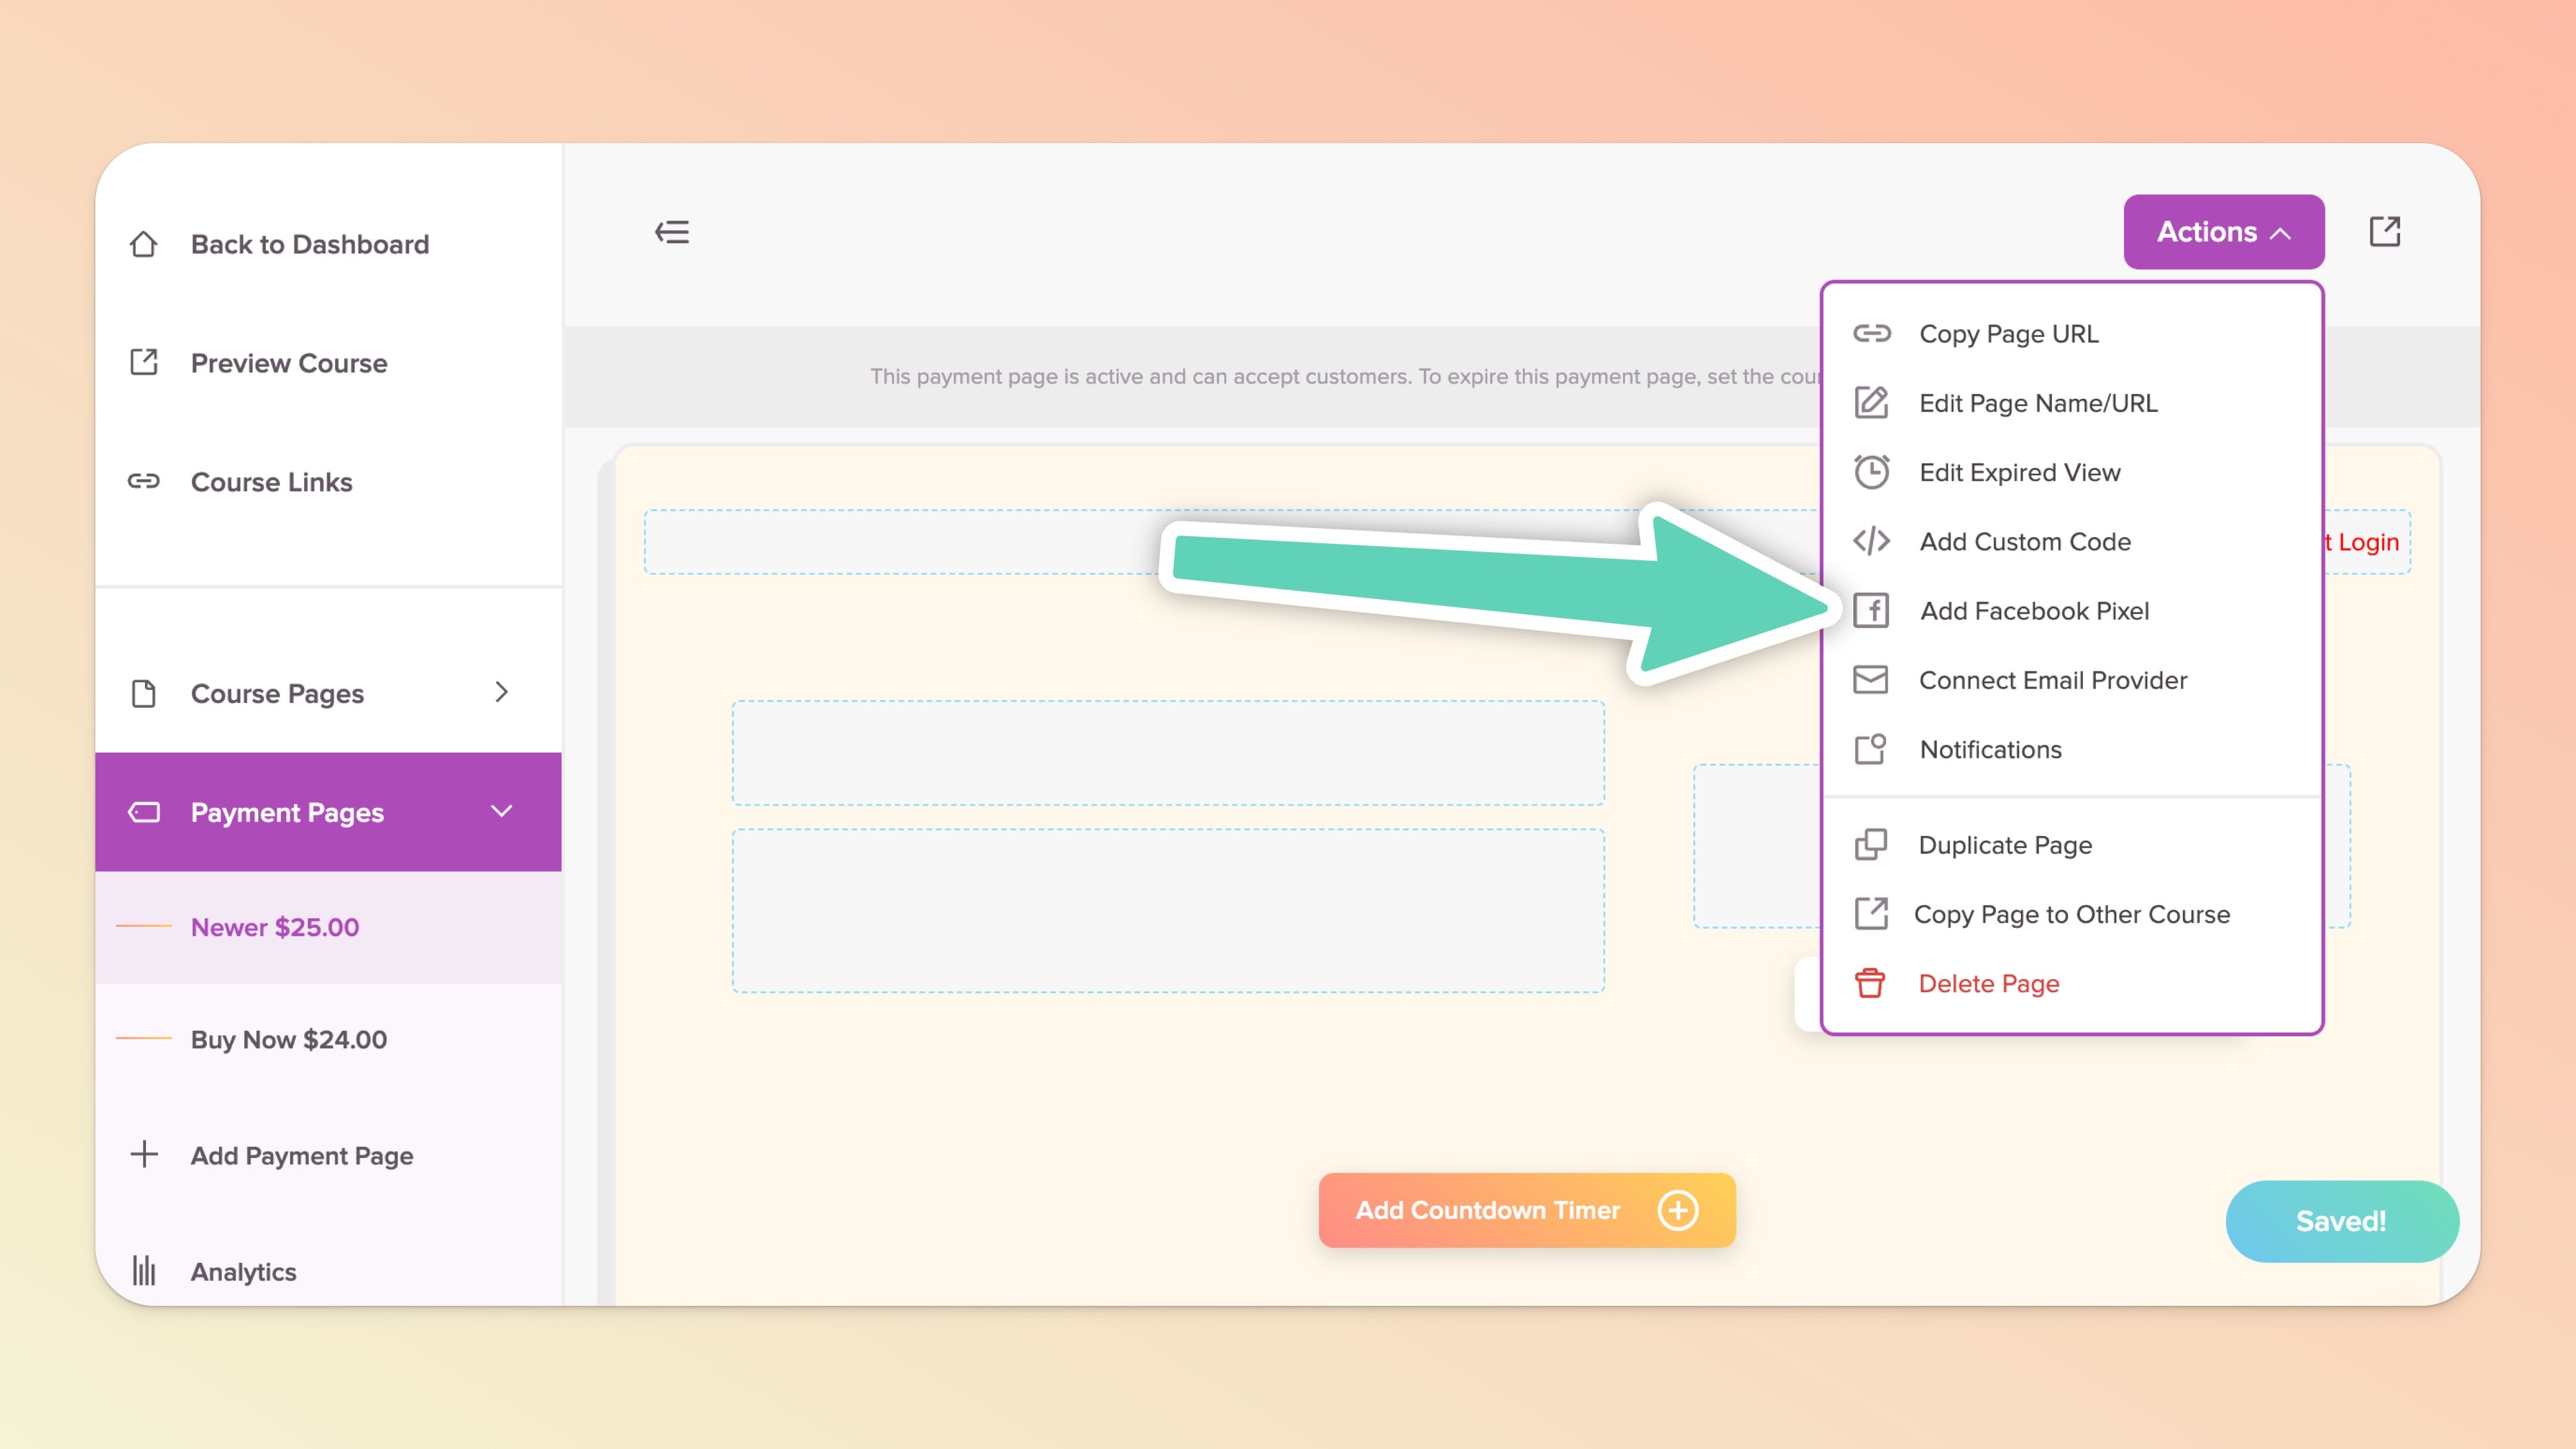Select Notifications menu entry
The image size is (2576, 1449).
point(1990,749)
